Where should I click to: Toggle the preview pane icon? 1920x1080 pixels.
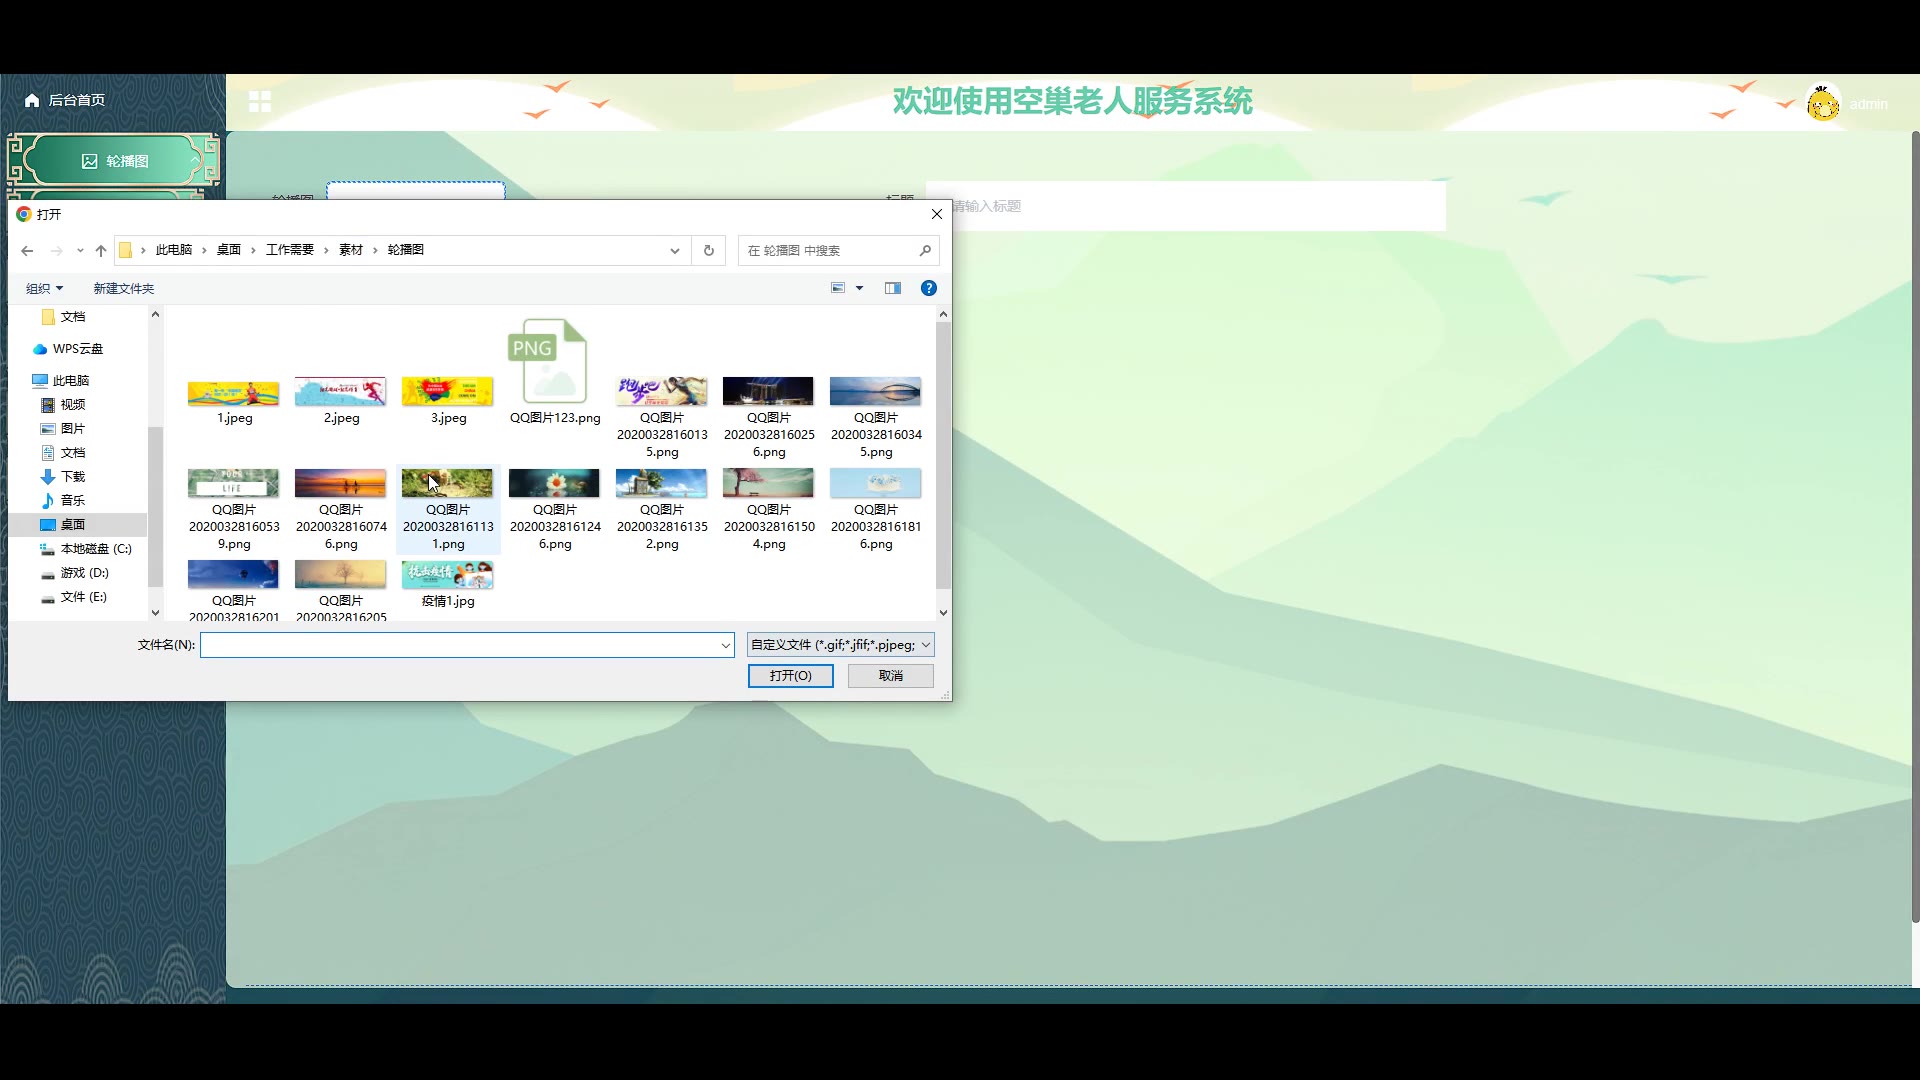(x=892, y=288)
